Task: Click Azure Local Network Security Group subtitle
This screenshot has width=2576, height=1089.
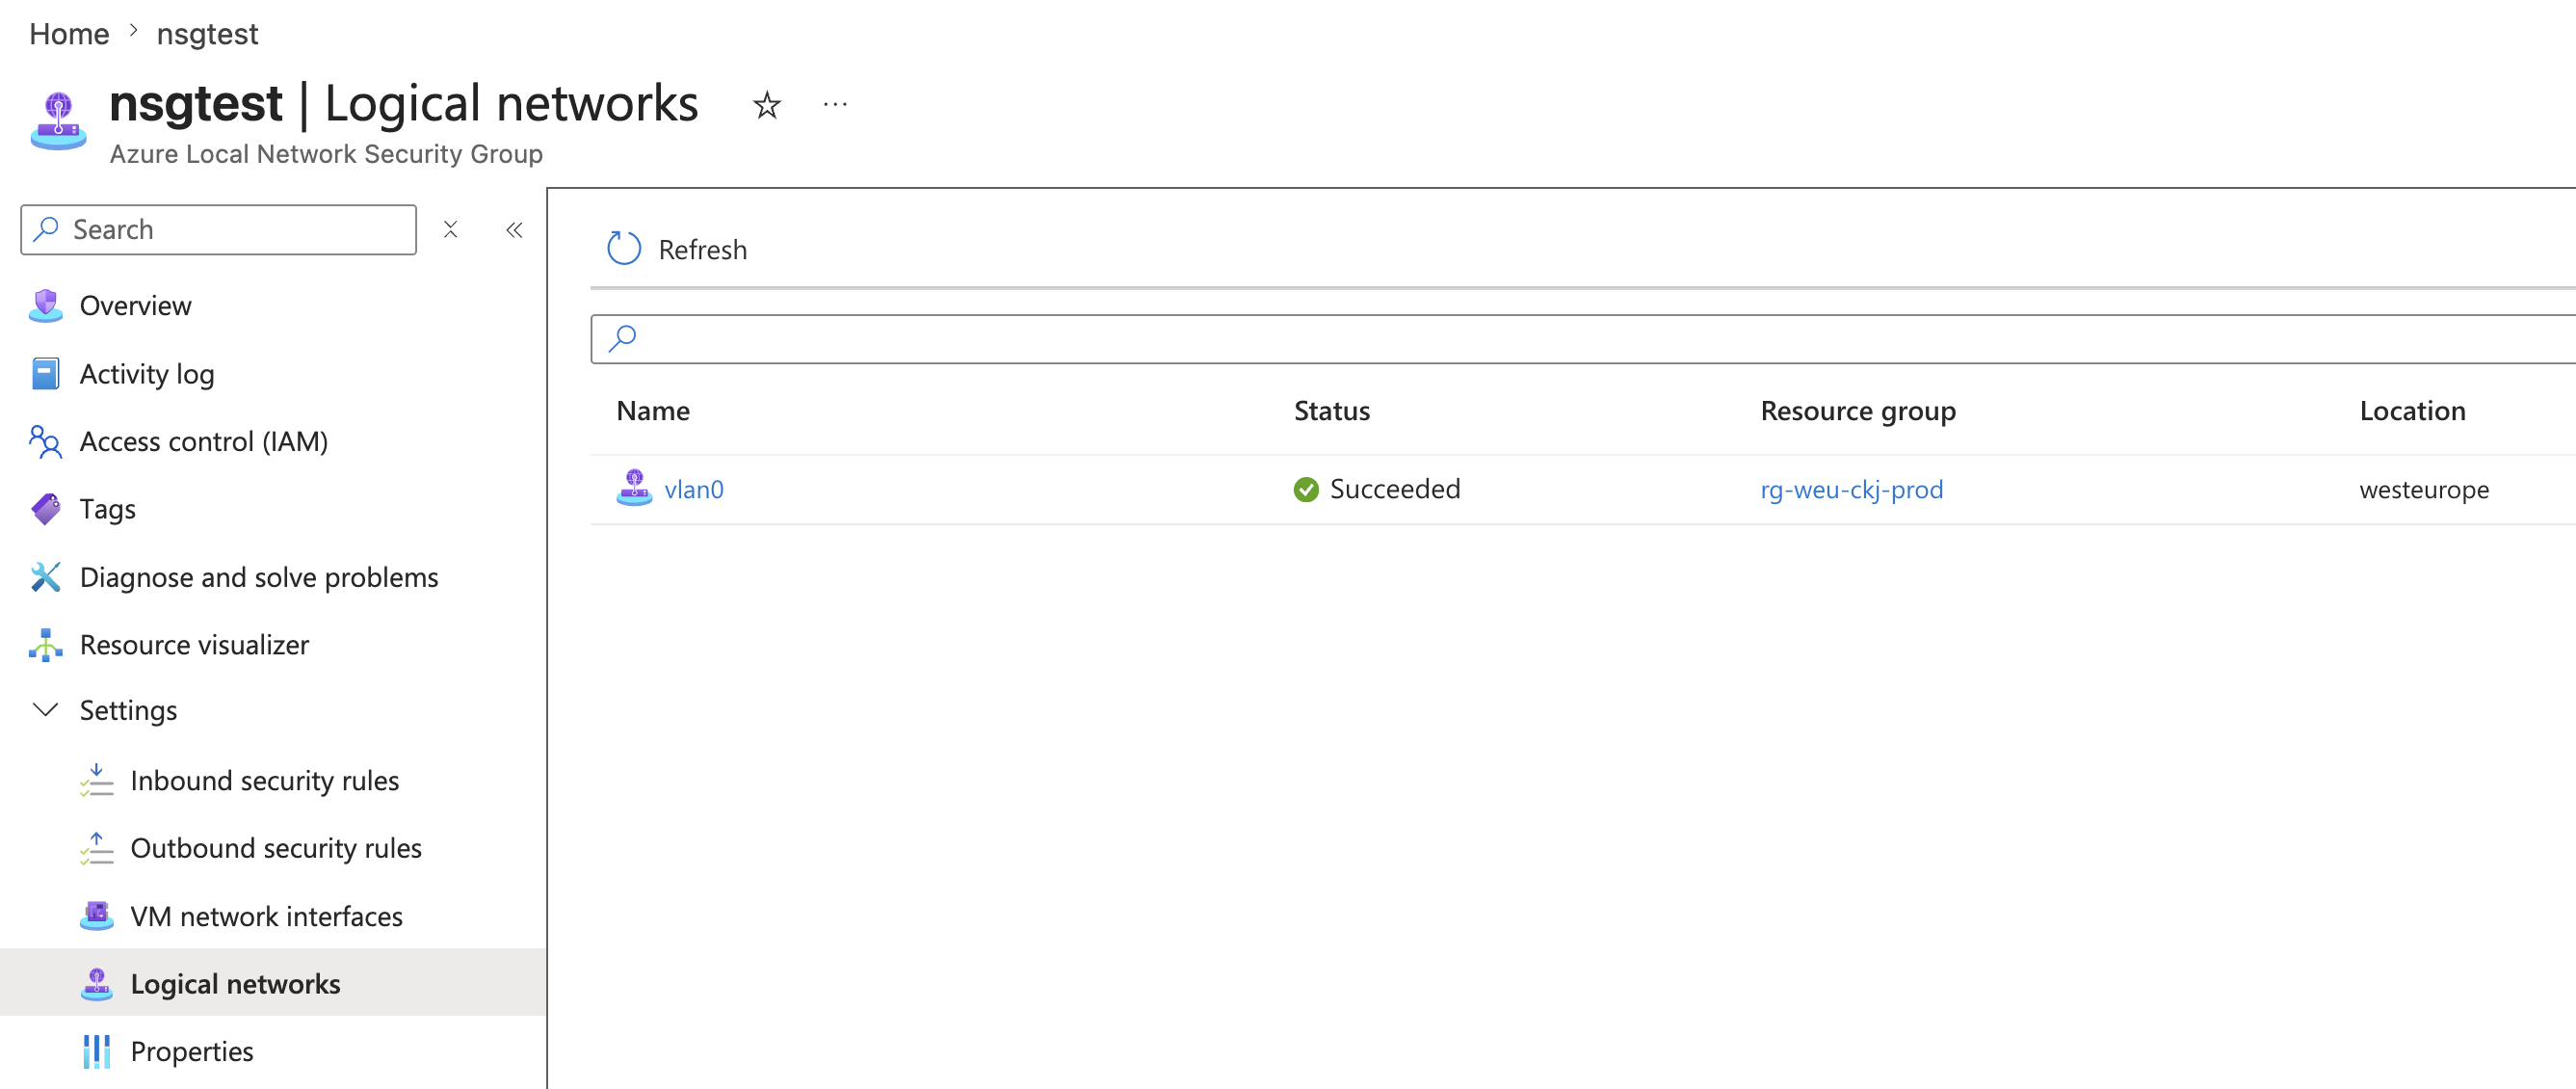Action: [x=326, y=154]
